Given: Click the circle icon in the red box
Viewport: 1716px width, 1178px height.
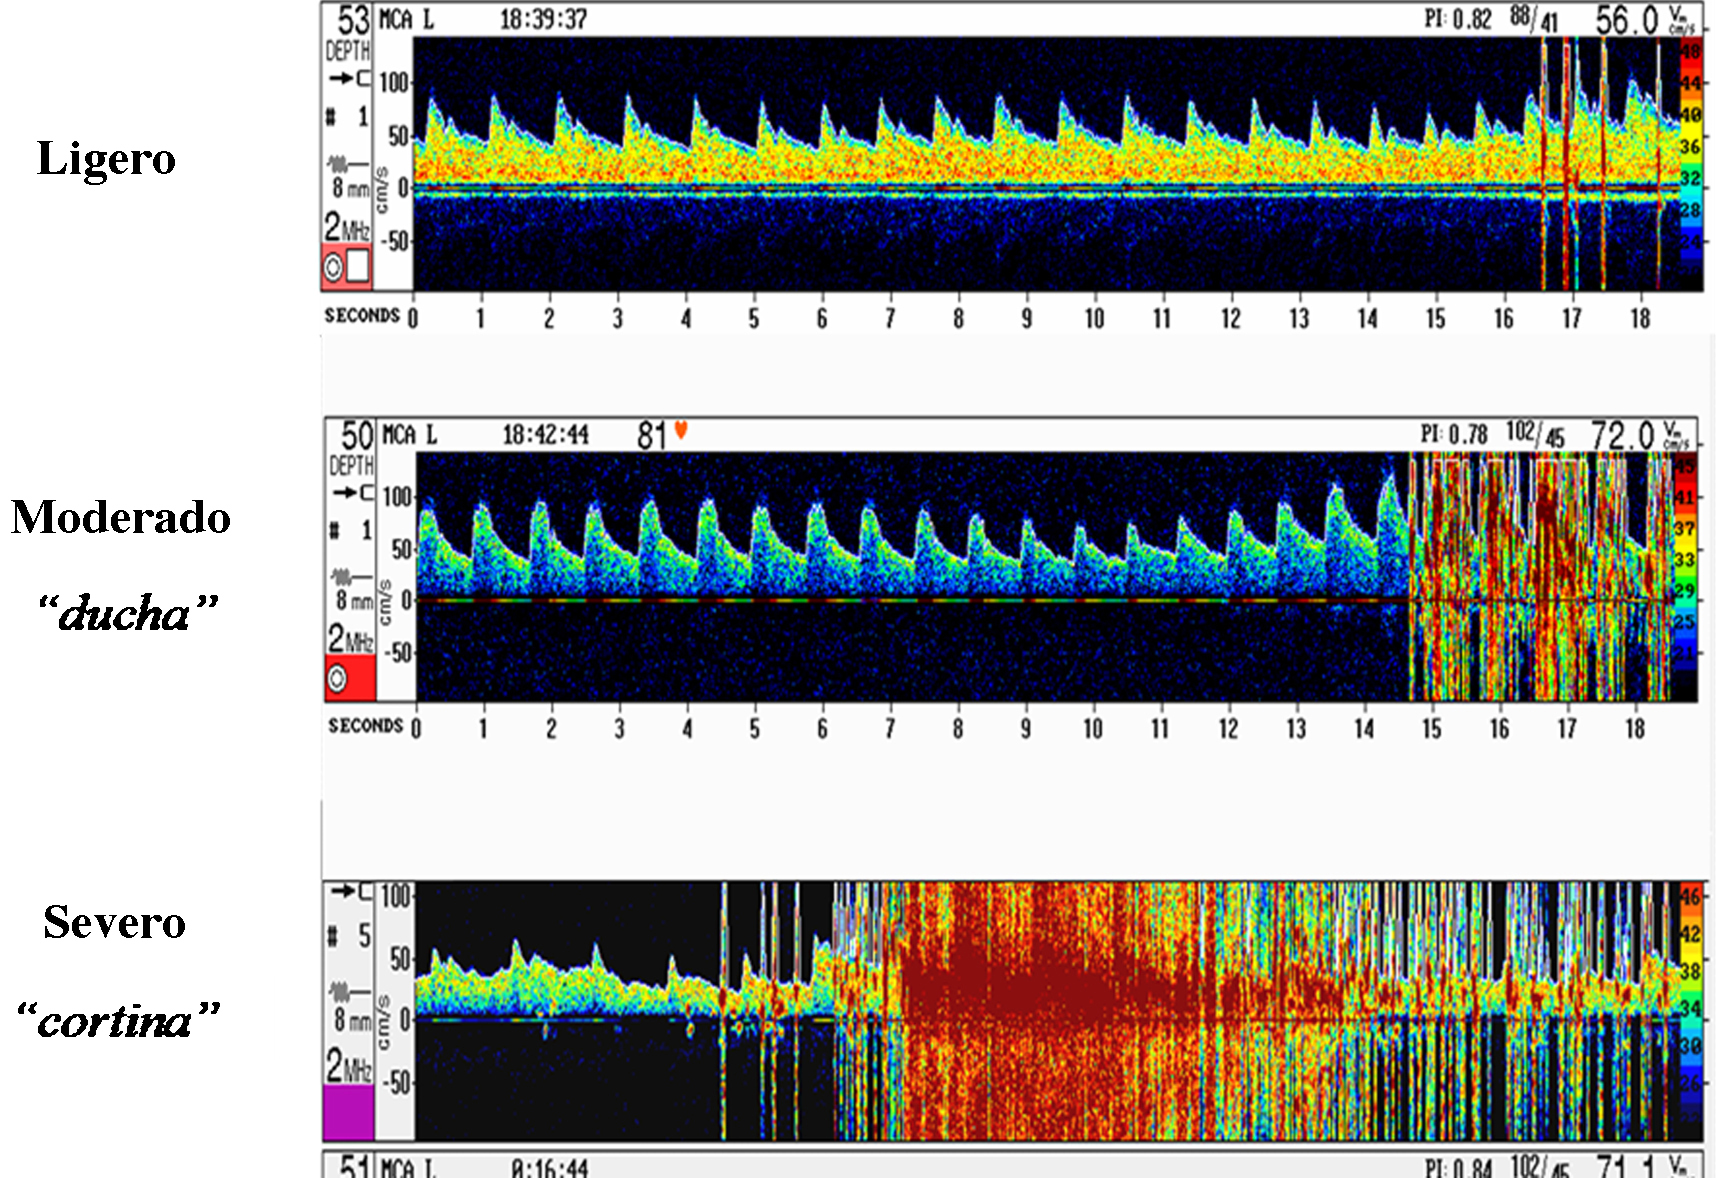Looking at the screenshot, I should pyautogui.click(x=338, y=679).
